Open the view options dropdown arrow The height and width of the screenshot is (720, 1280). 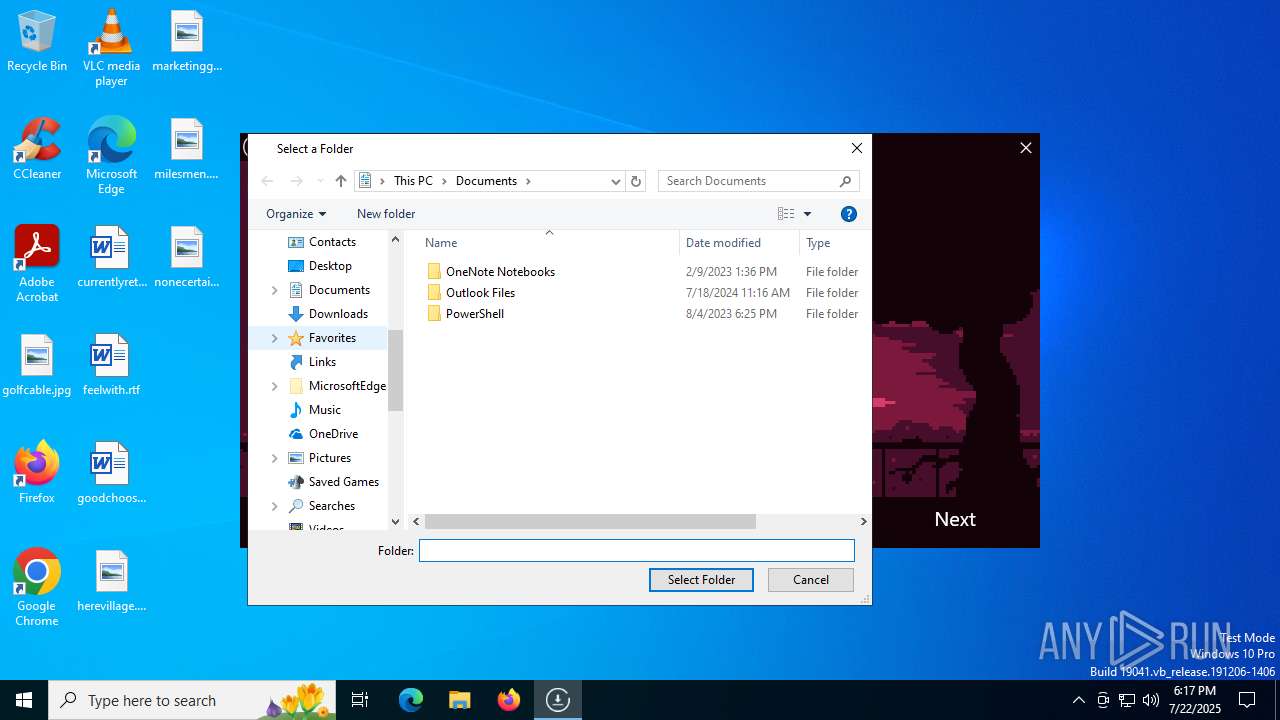(807, 214)
